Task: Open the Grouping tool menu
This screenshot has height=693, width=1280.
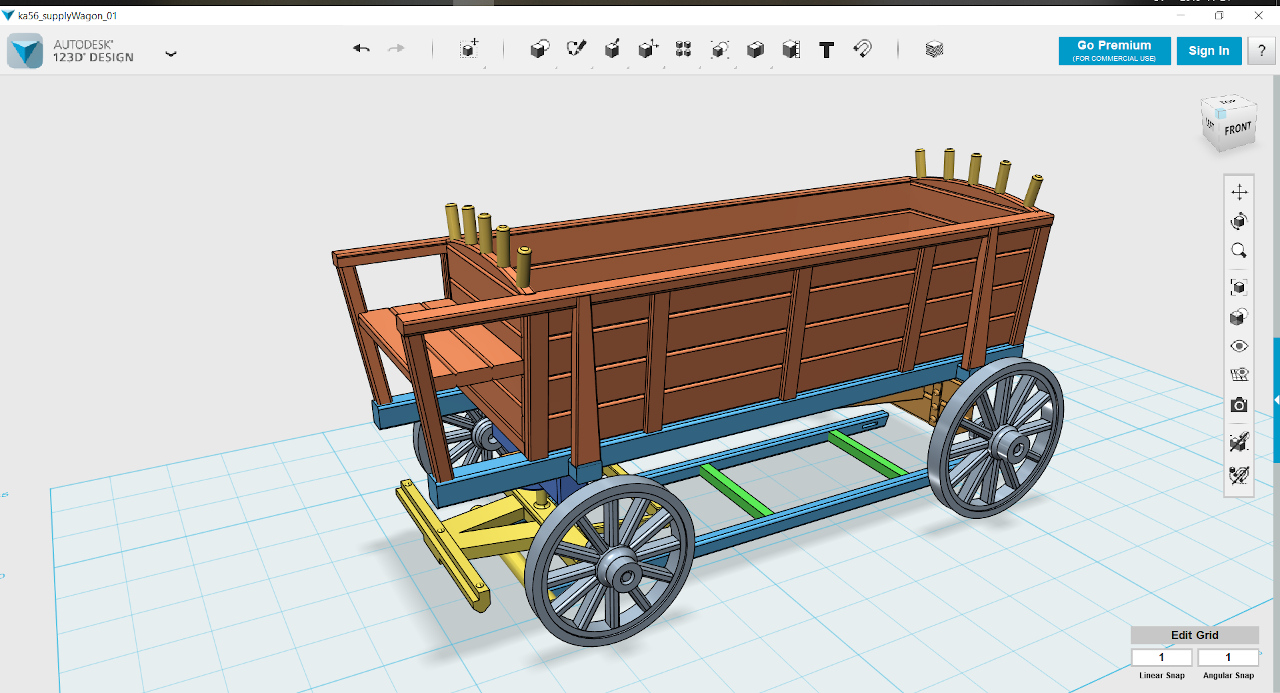Action: [x=720, y=49]
